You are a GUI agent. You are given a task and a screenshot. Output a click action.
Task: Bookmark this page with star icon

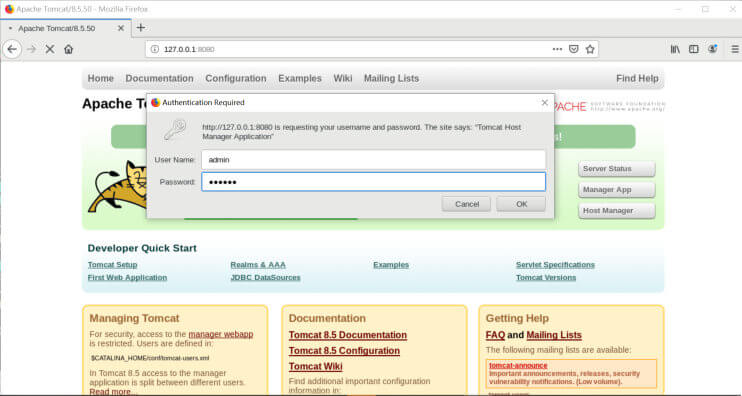click(590, 49)
